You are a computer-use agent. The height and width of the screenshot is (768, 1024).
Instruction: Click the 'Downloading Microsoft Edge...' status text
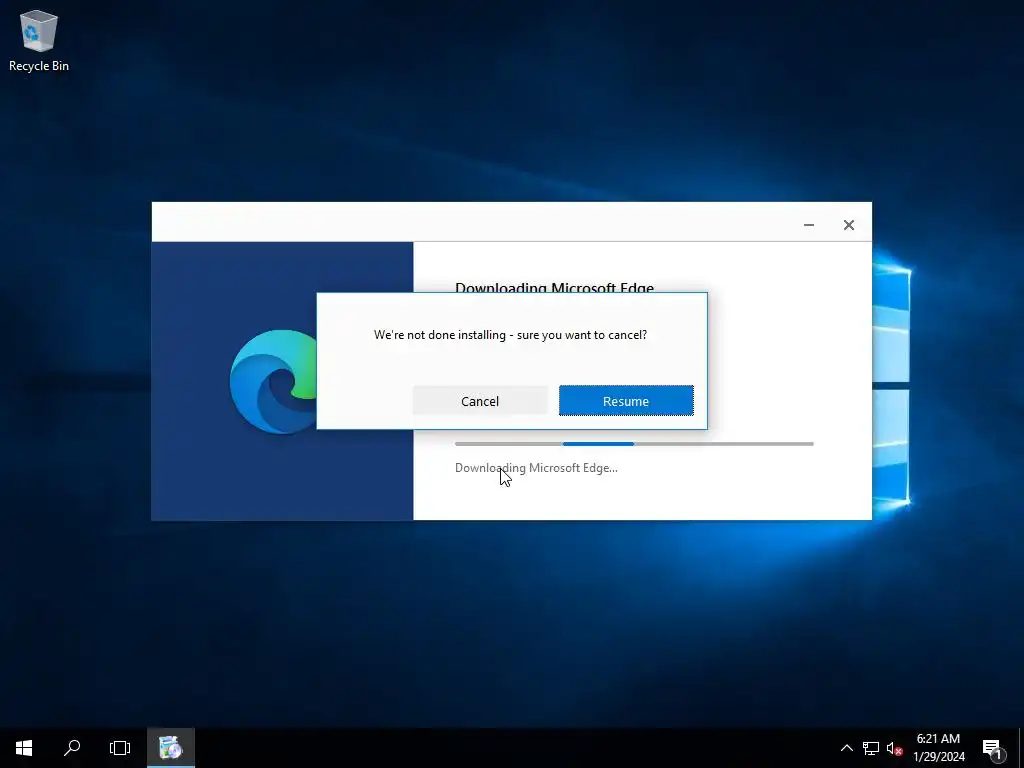click(536, 468)
